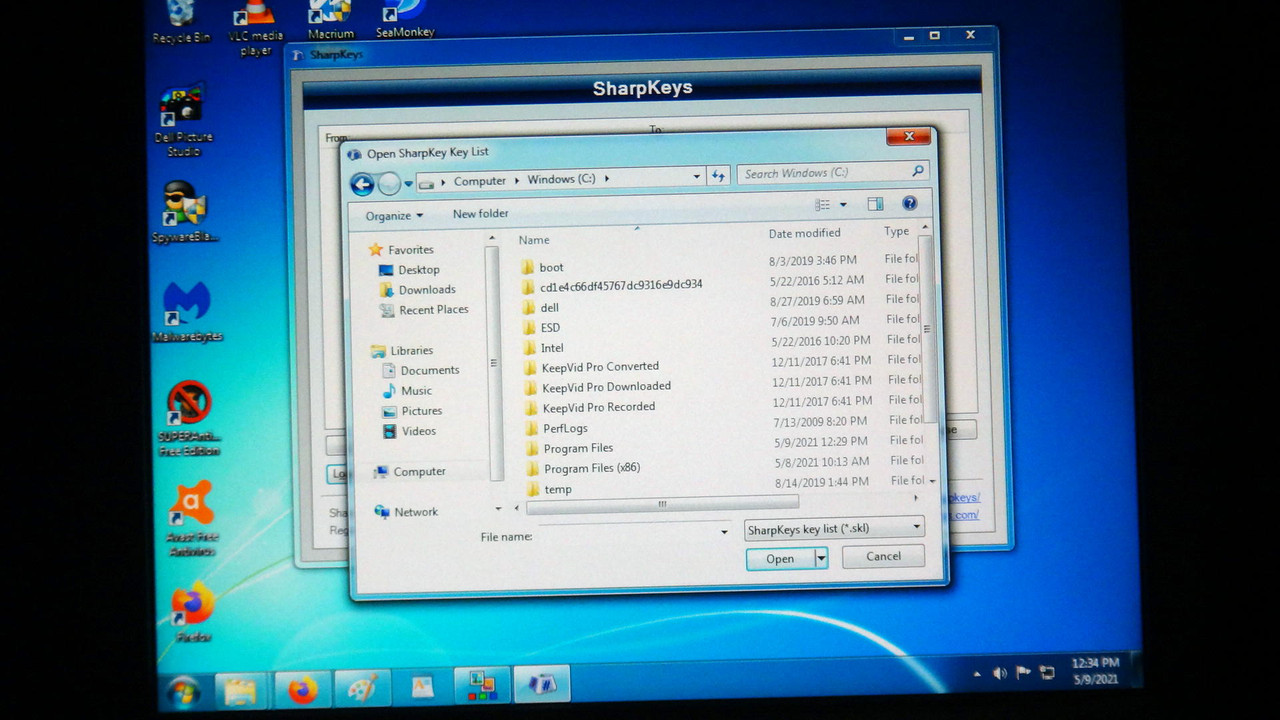The width and height of the screenshot is (1280, 720).
Task: Open Recycle Bin desktop icon
Action: pyautogui.click(x=181, y=22)
